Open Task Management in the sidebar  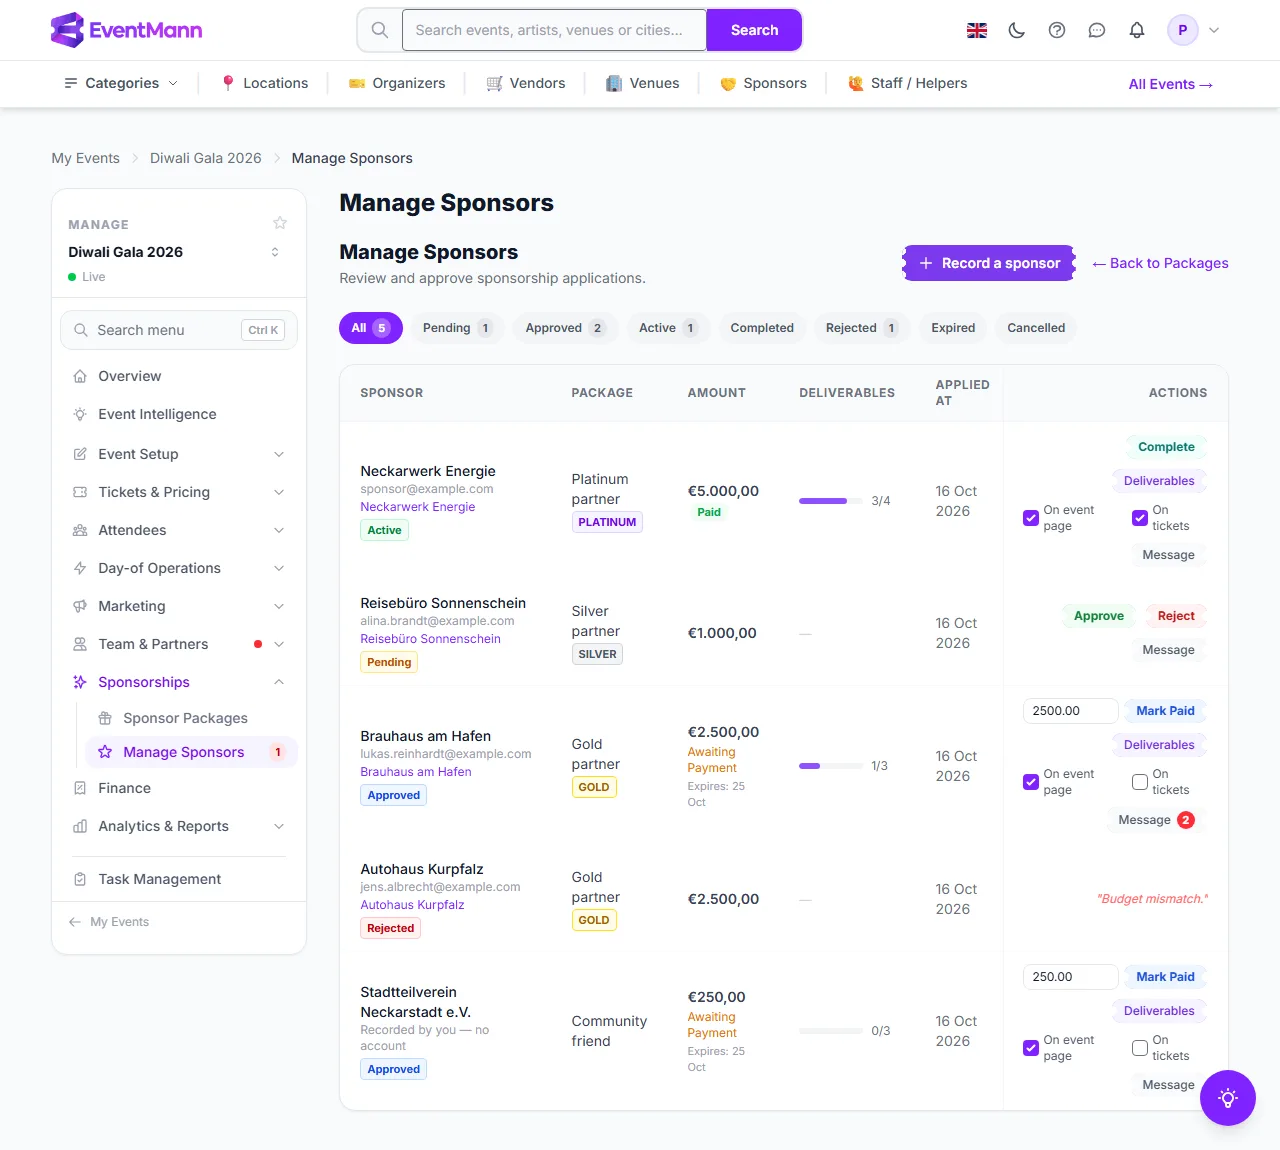pos(179,879)
